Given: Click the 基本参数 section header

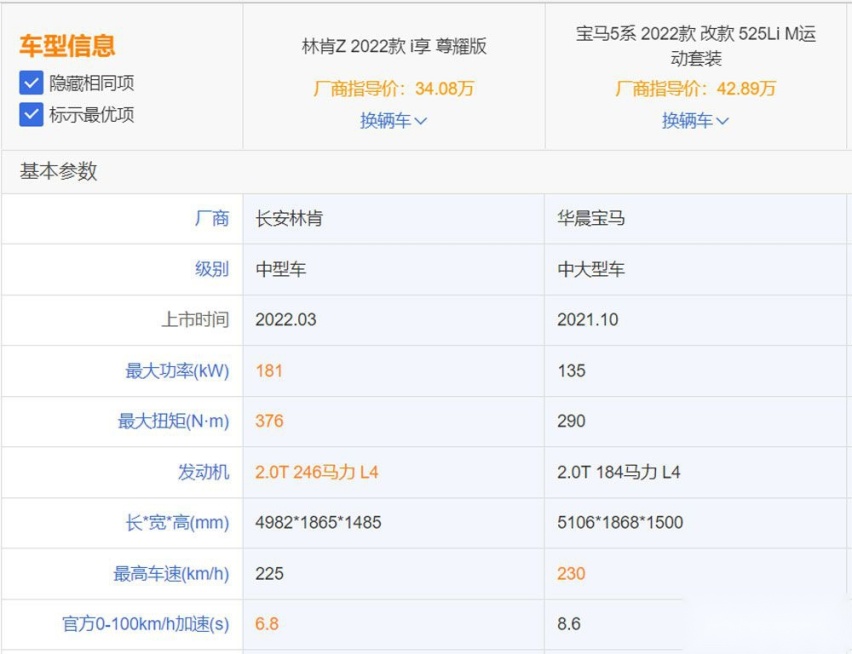Looking at the screenshot, I should point(58,171).
